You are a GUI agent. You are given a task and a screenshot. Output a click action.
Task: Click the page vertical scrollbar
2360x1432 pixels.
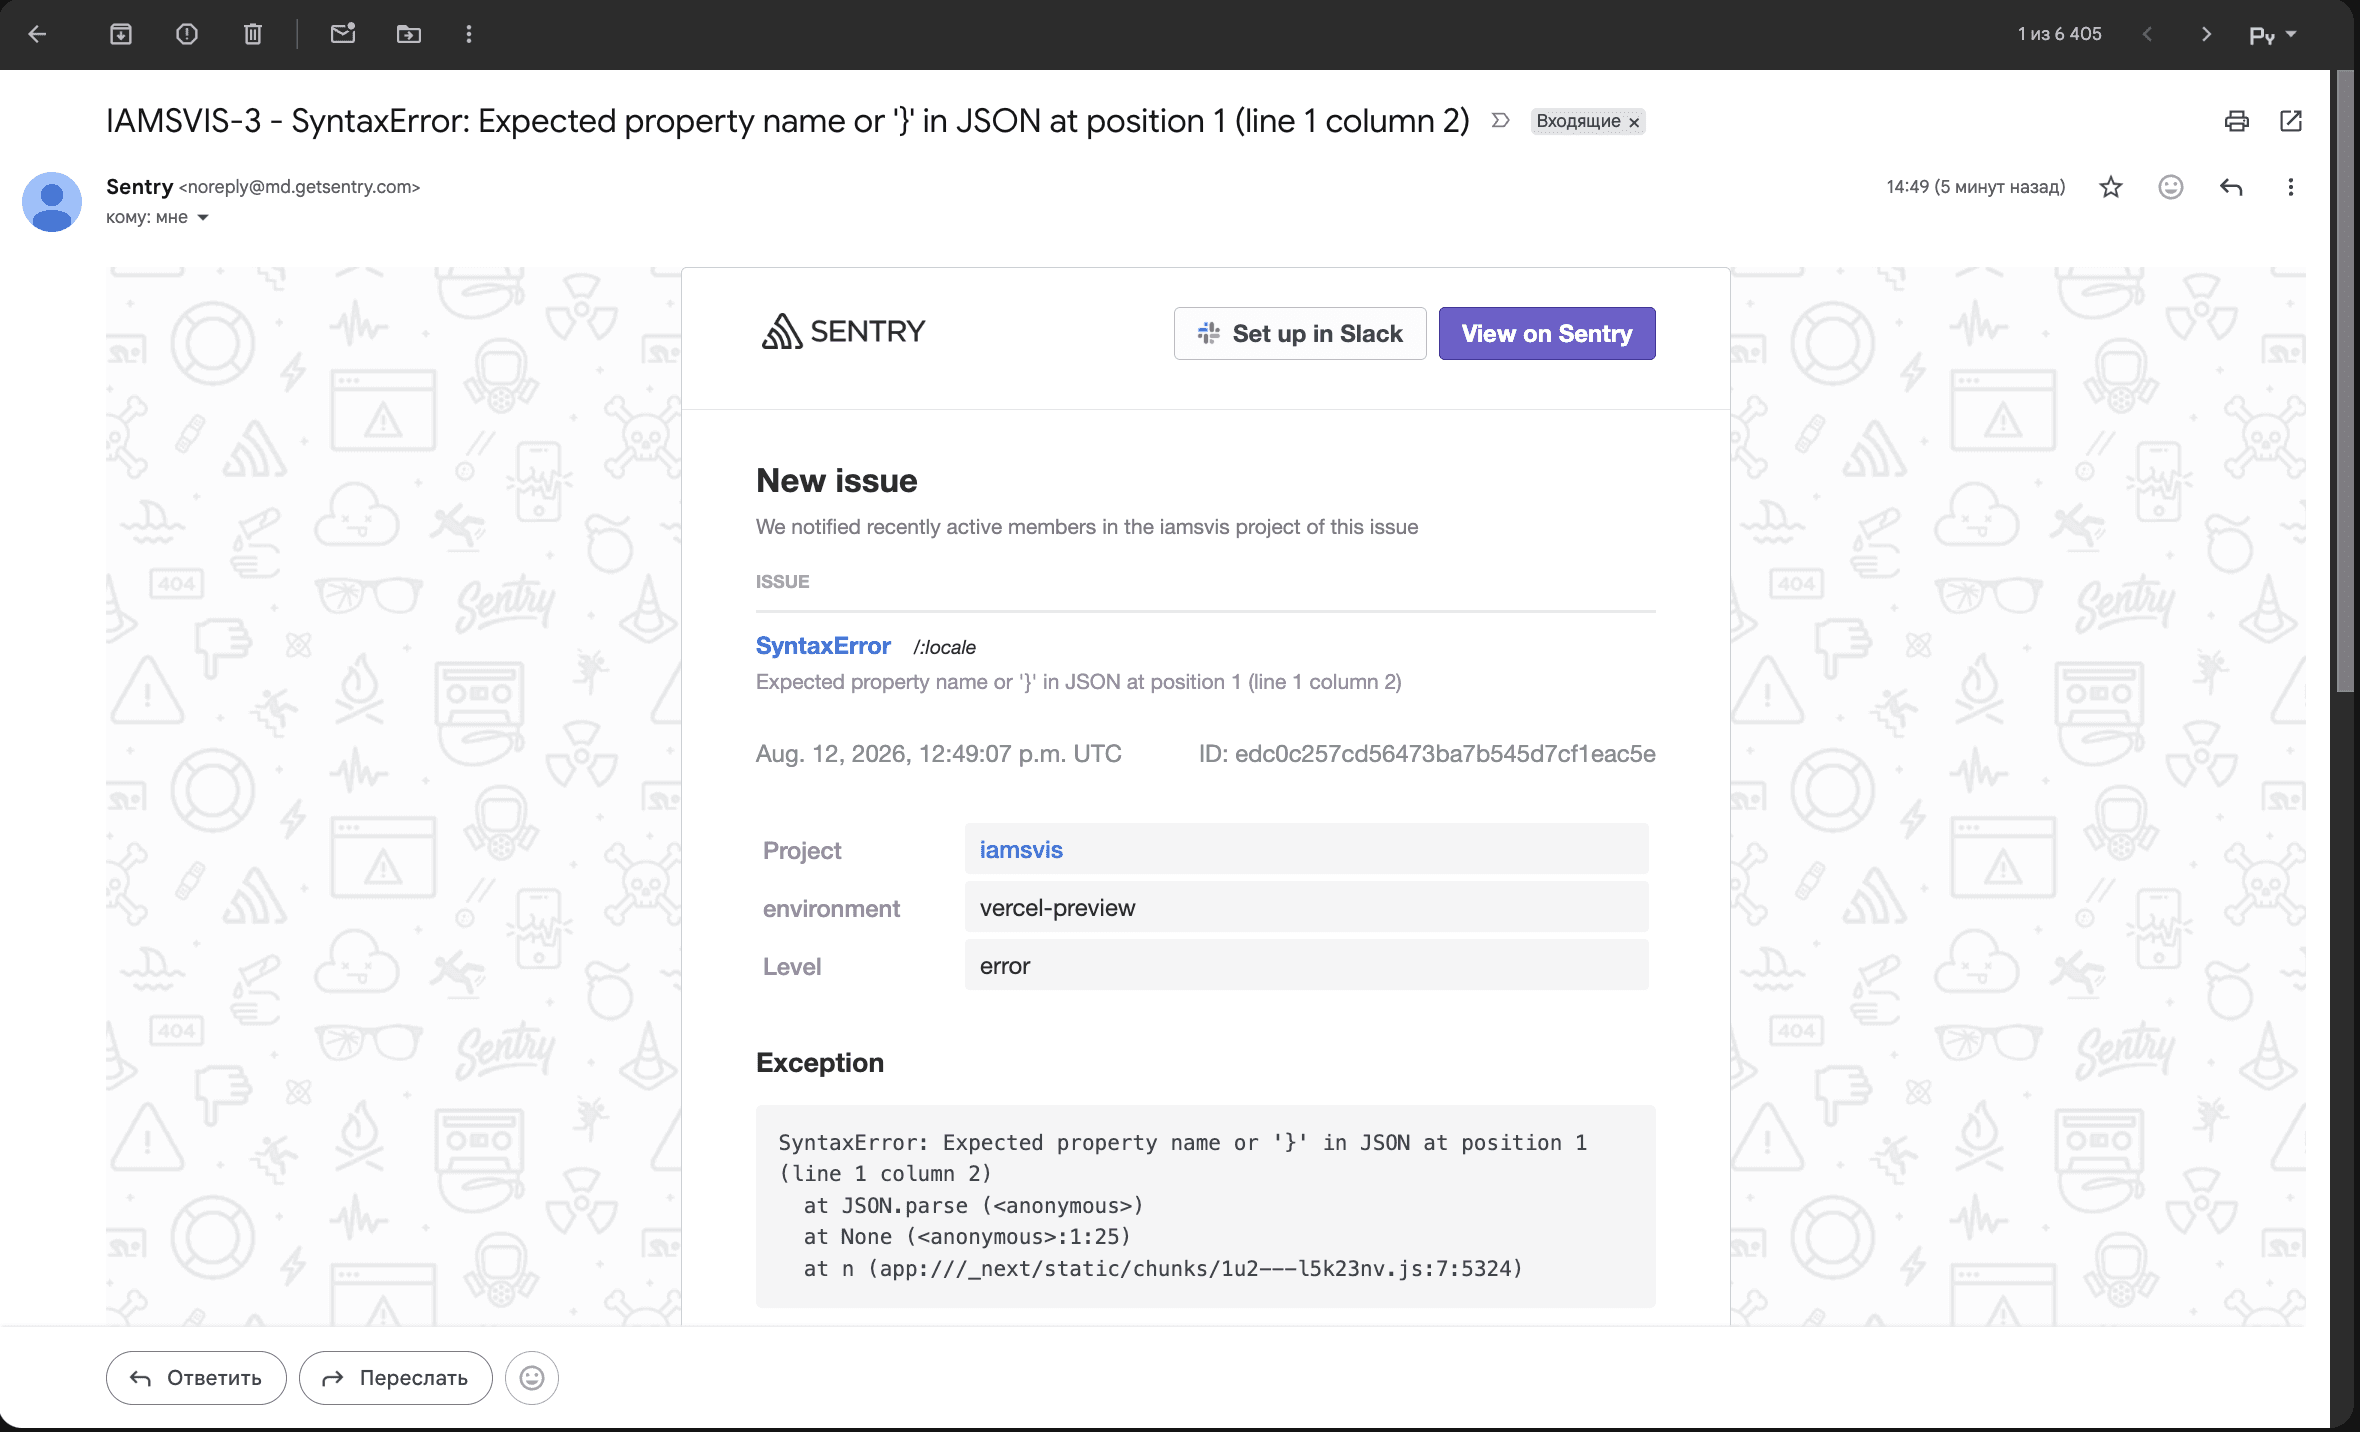click(x=2344, y=380)
